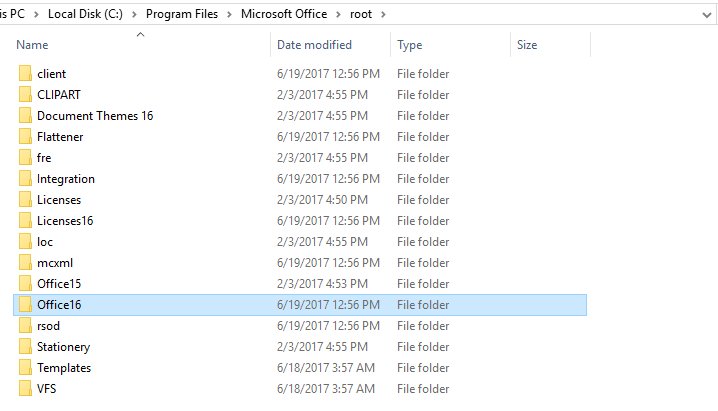The height and width of the screenshot is (411, 718).
Task: Click the client folder icon
Action: [26, 74]
